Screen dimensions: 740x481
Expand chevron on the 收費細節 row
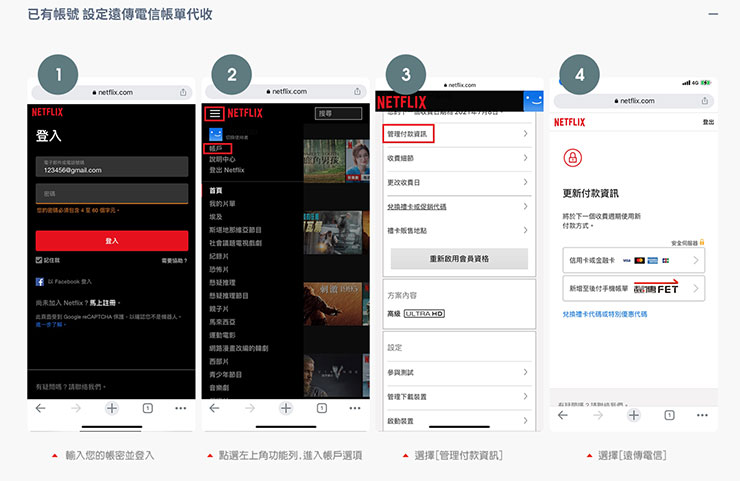tap(525, 158)
